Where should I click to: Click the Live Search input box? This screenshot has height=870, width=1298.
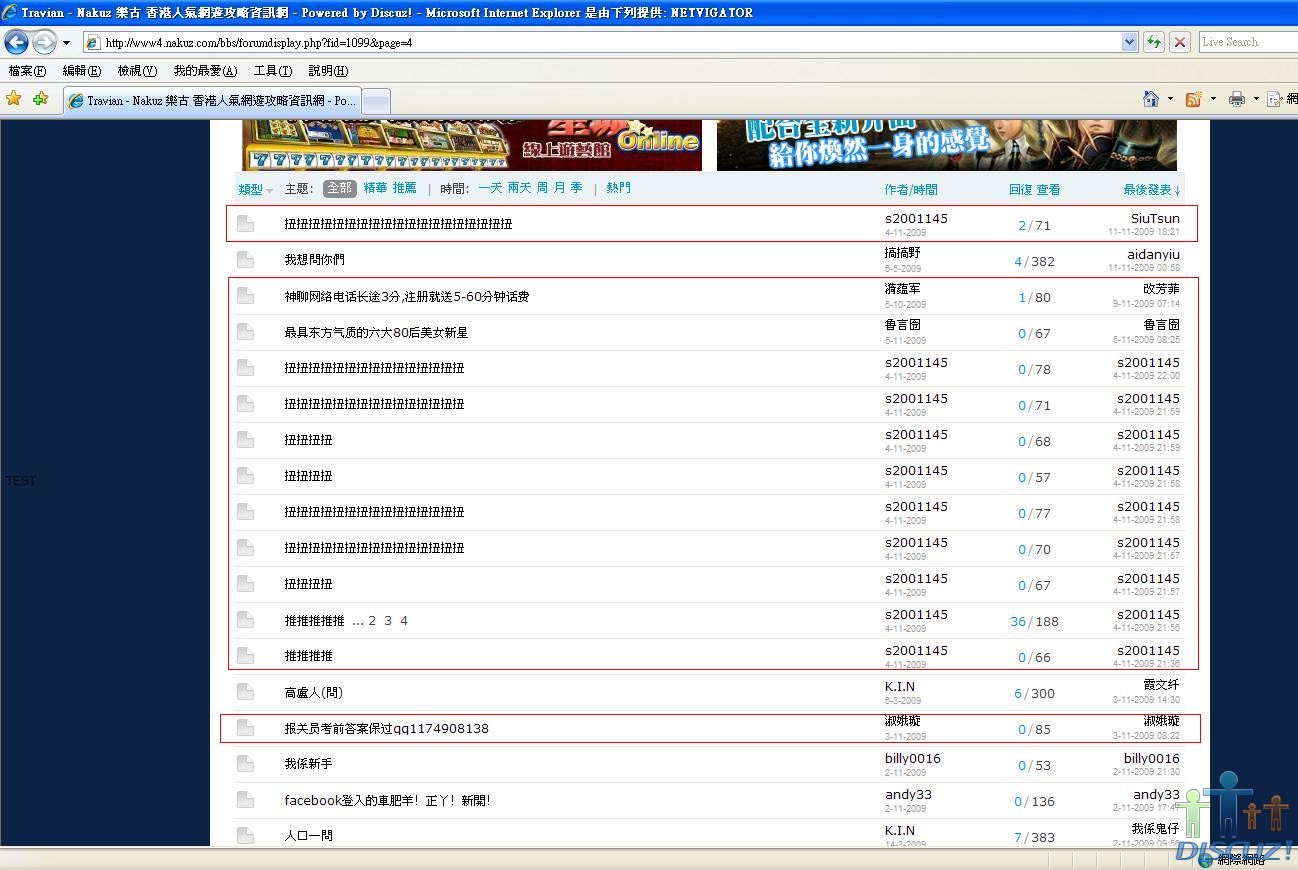click(1246, 42)
